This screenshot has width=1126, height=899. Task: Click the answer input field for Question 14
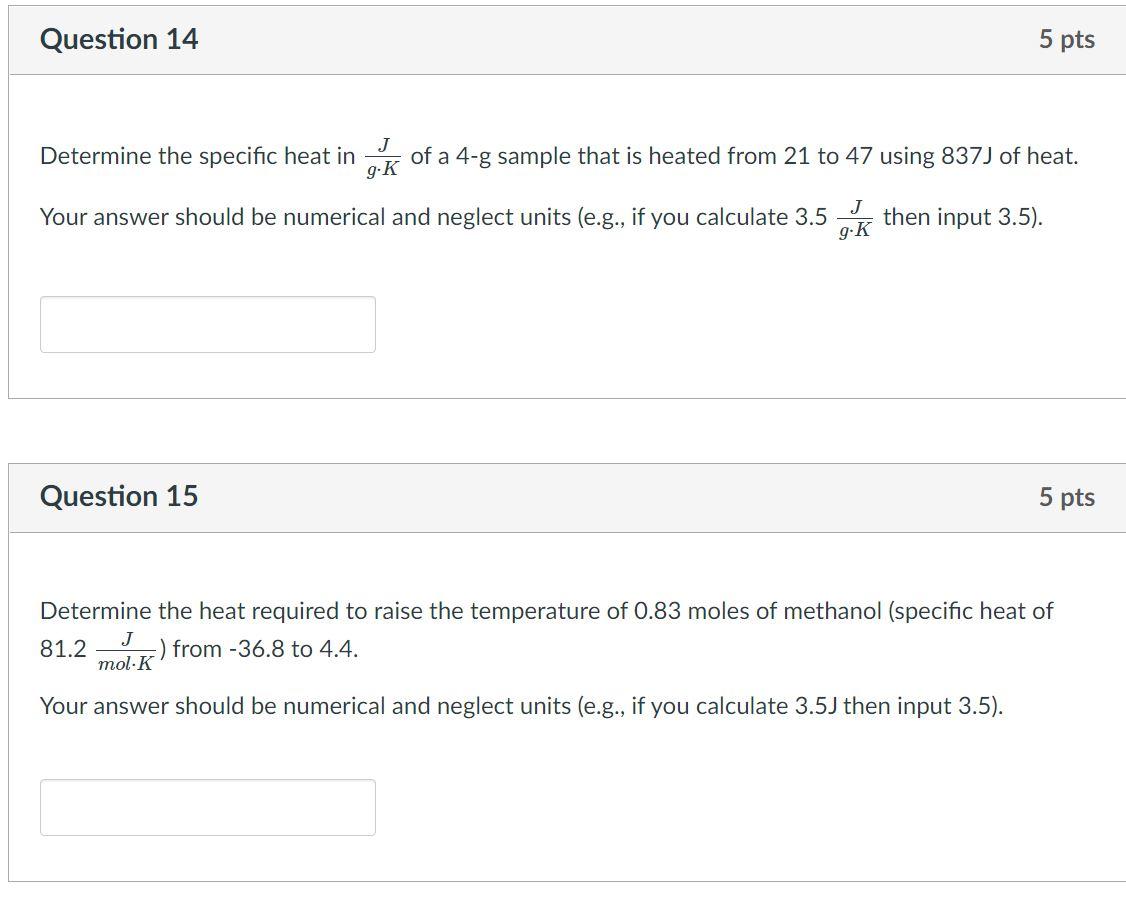tap(207, 323)
